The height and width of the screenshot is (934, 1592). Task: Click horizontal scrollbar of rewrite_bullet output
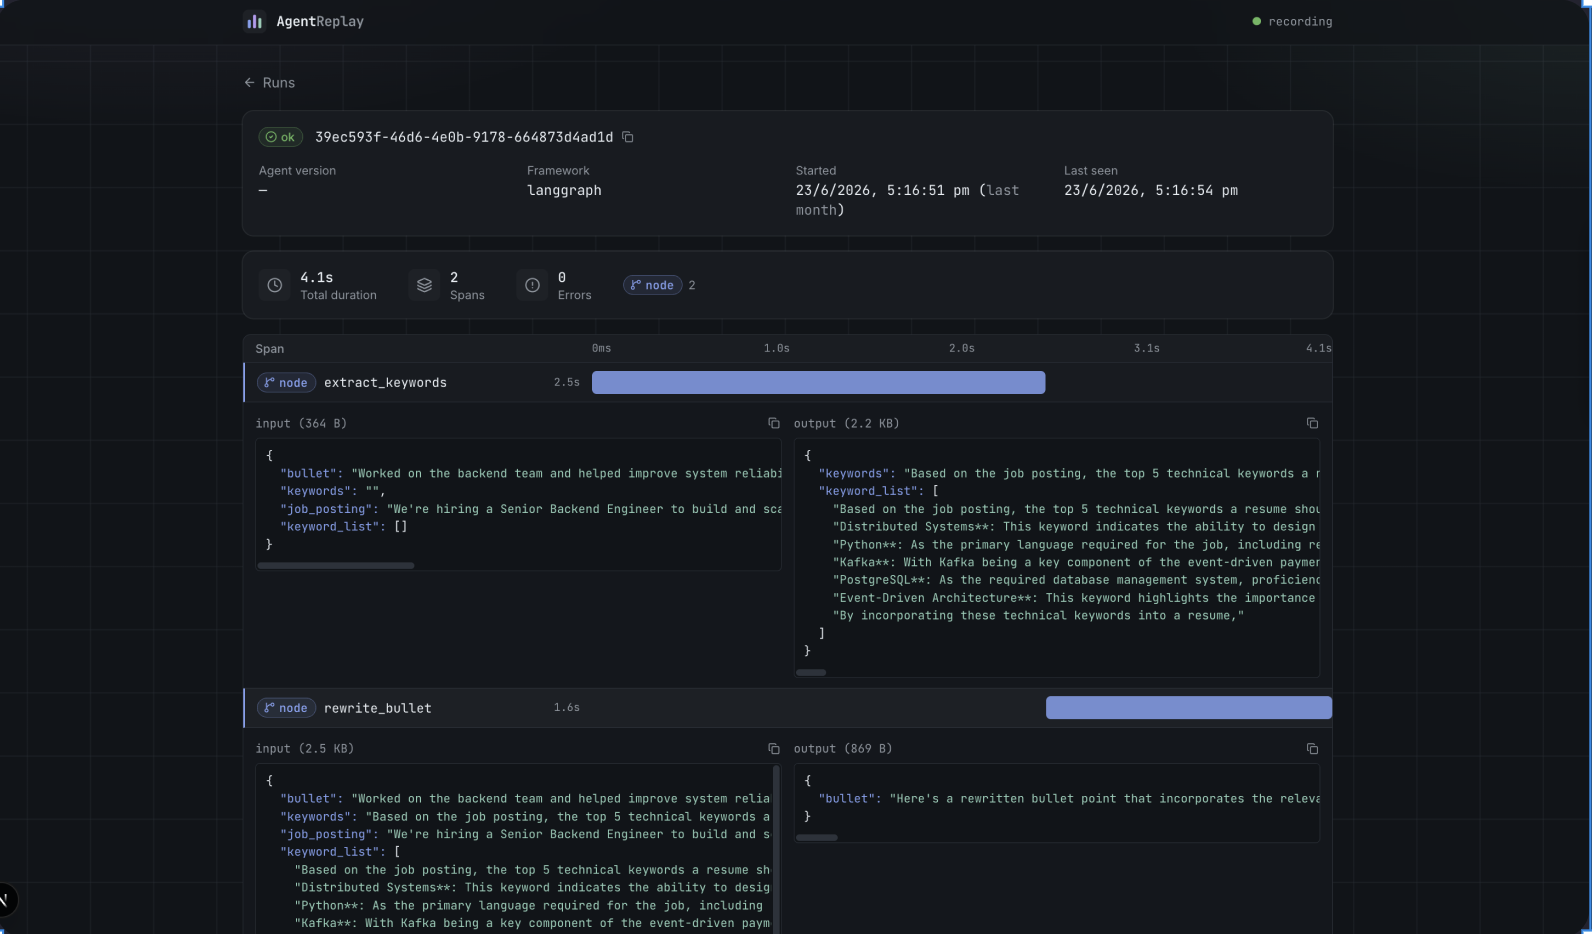pos(817,838)
